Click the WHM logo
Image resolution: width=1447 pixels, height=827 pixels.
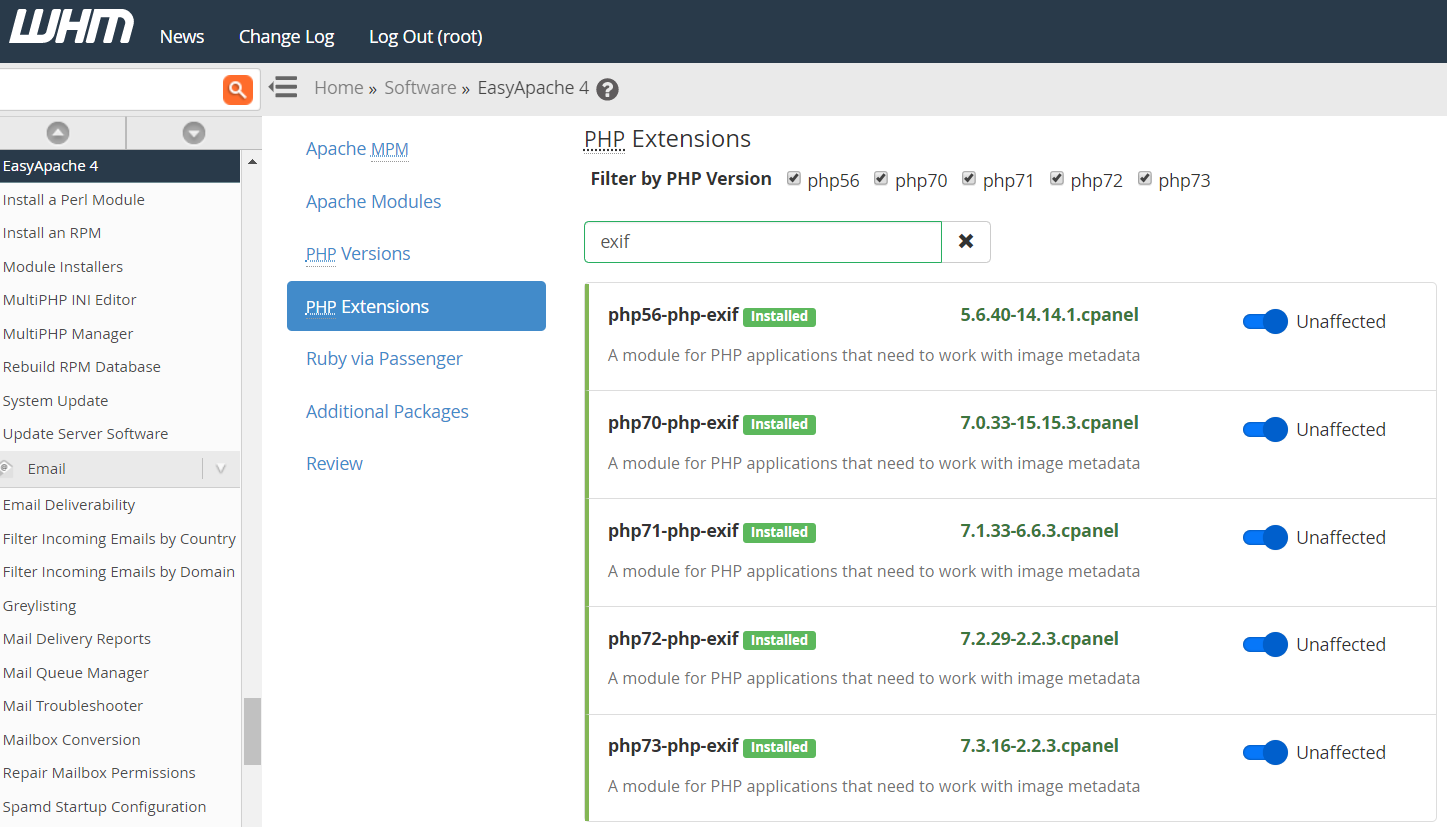coord(71,28)
